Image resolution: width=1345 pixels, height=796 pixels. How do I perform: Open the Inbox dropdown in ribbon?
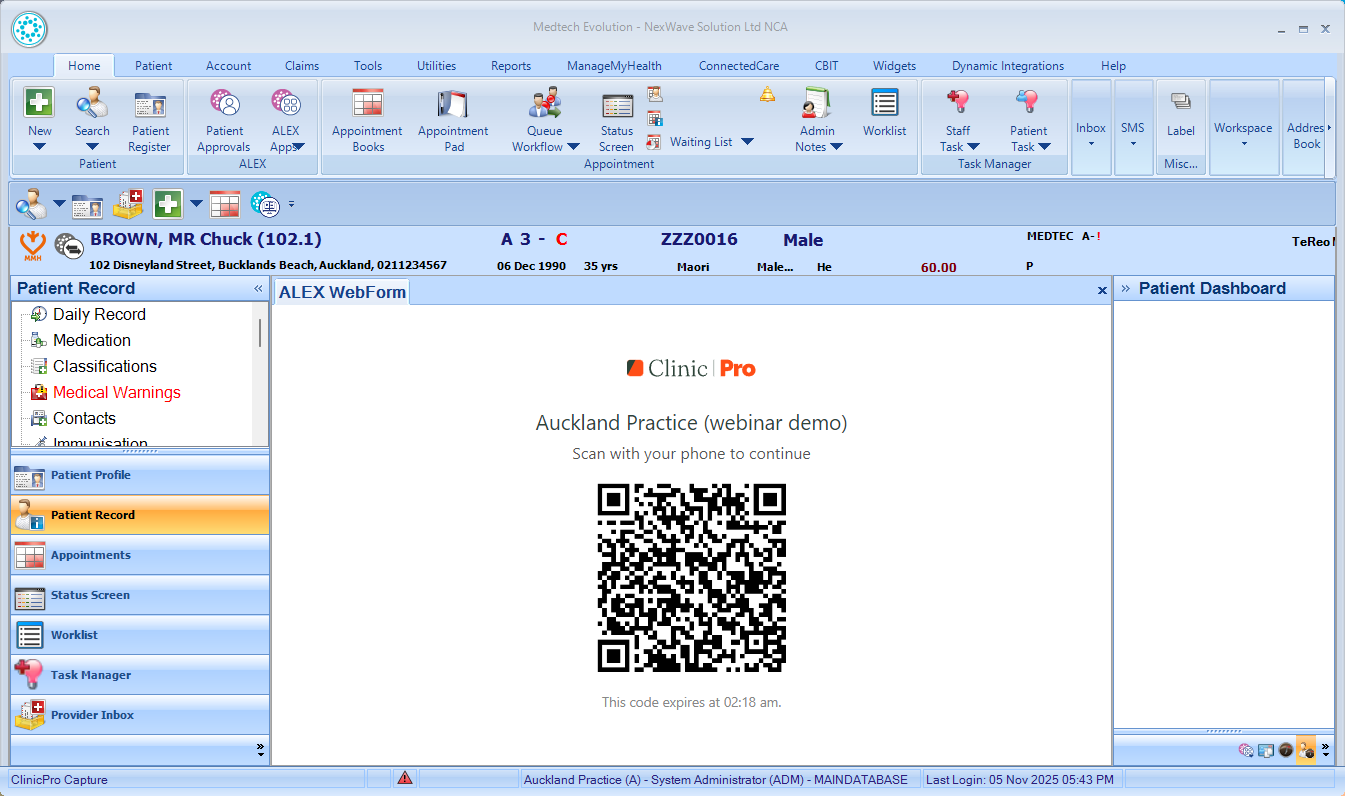click(1091, 143)
